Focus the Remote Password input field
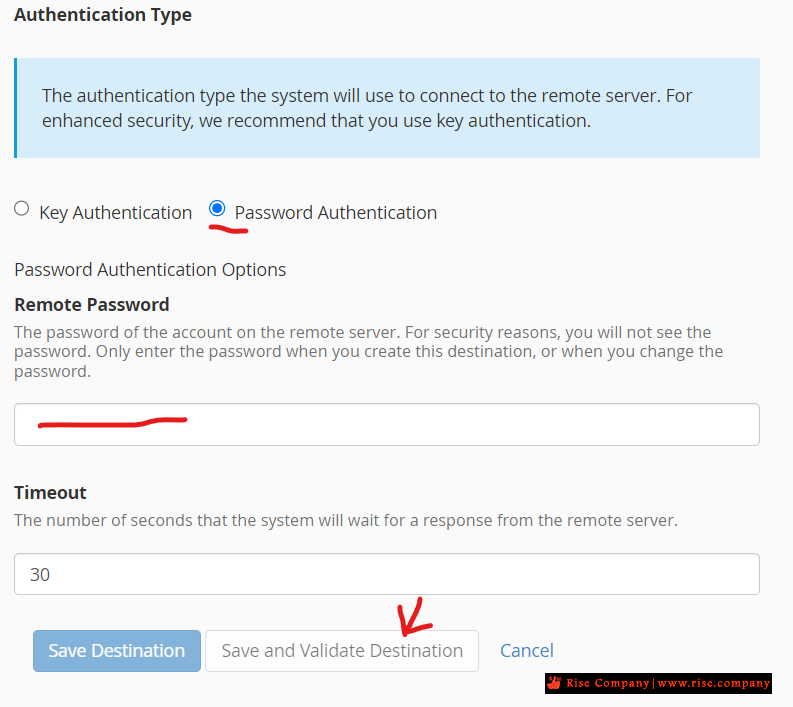 387,424
